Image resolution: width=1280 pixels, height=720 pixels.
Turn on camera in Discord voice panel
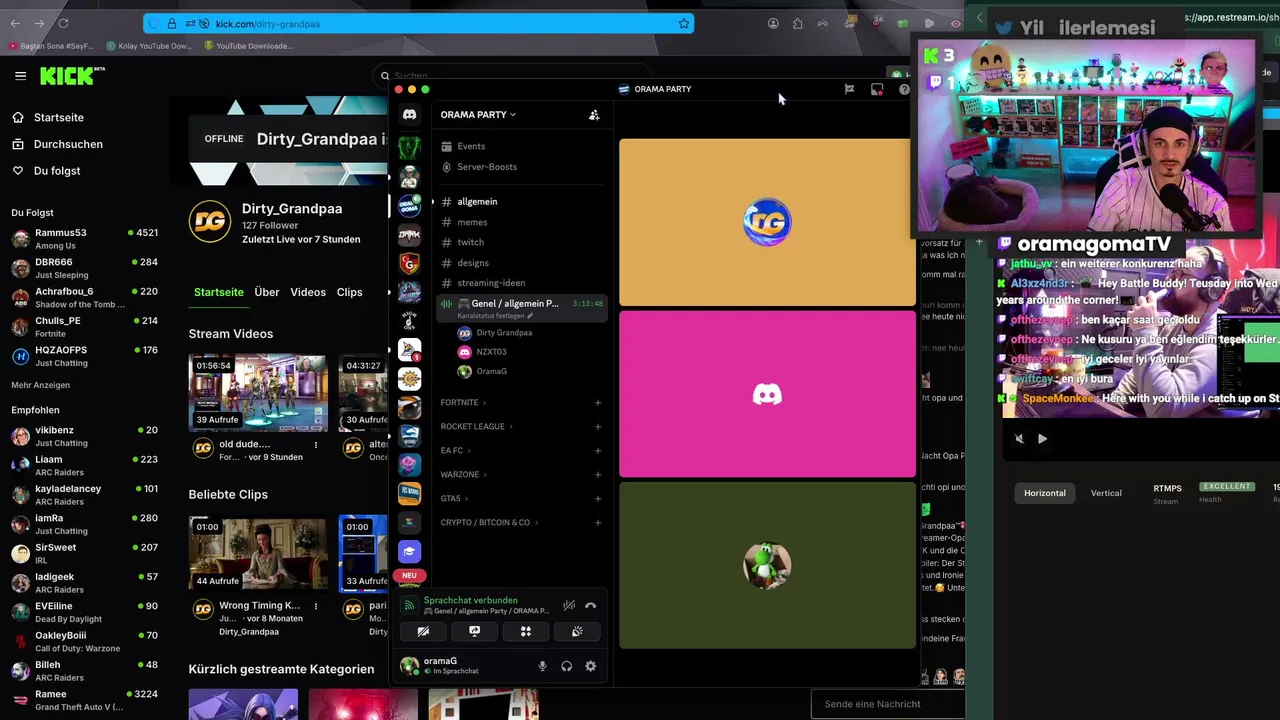tap(423, 631)
